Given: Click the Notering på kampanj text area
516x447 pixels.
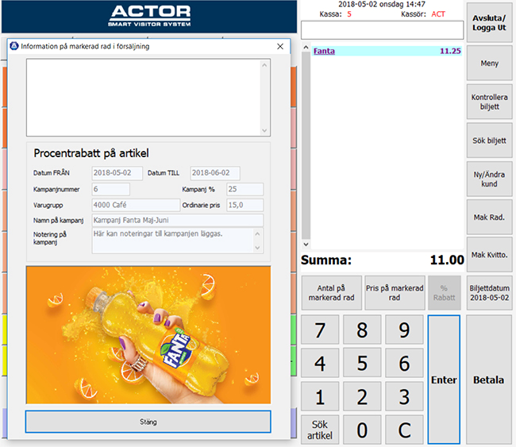Looking at the screenshot, I should coord(177,241).
